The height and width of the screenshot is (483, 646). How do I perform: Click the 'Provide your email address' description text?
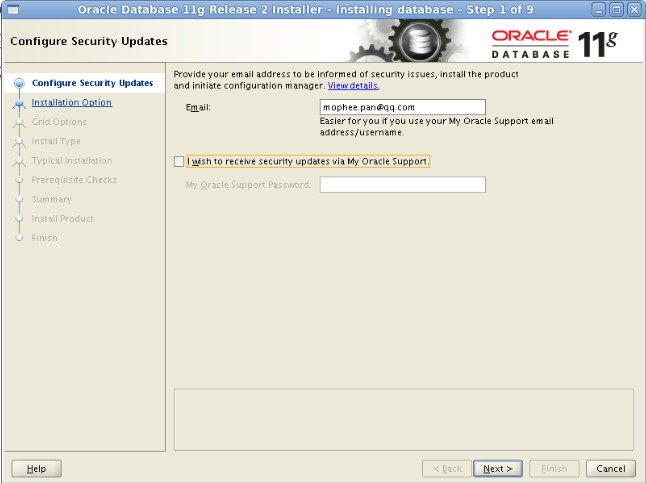coord(346,80)
